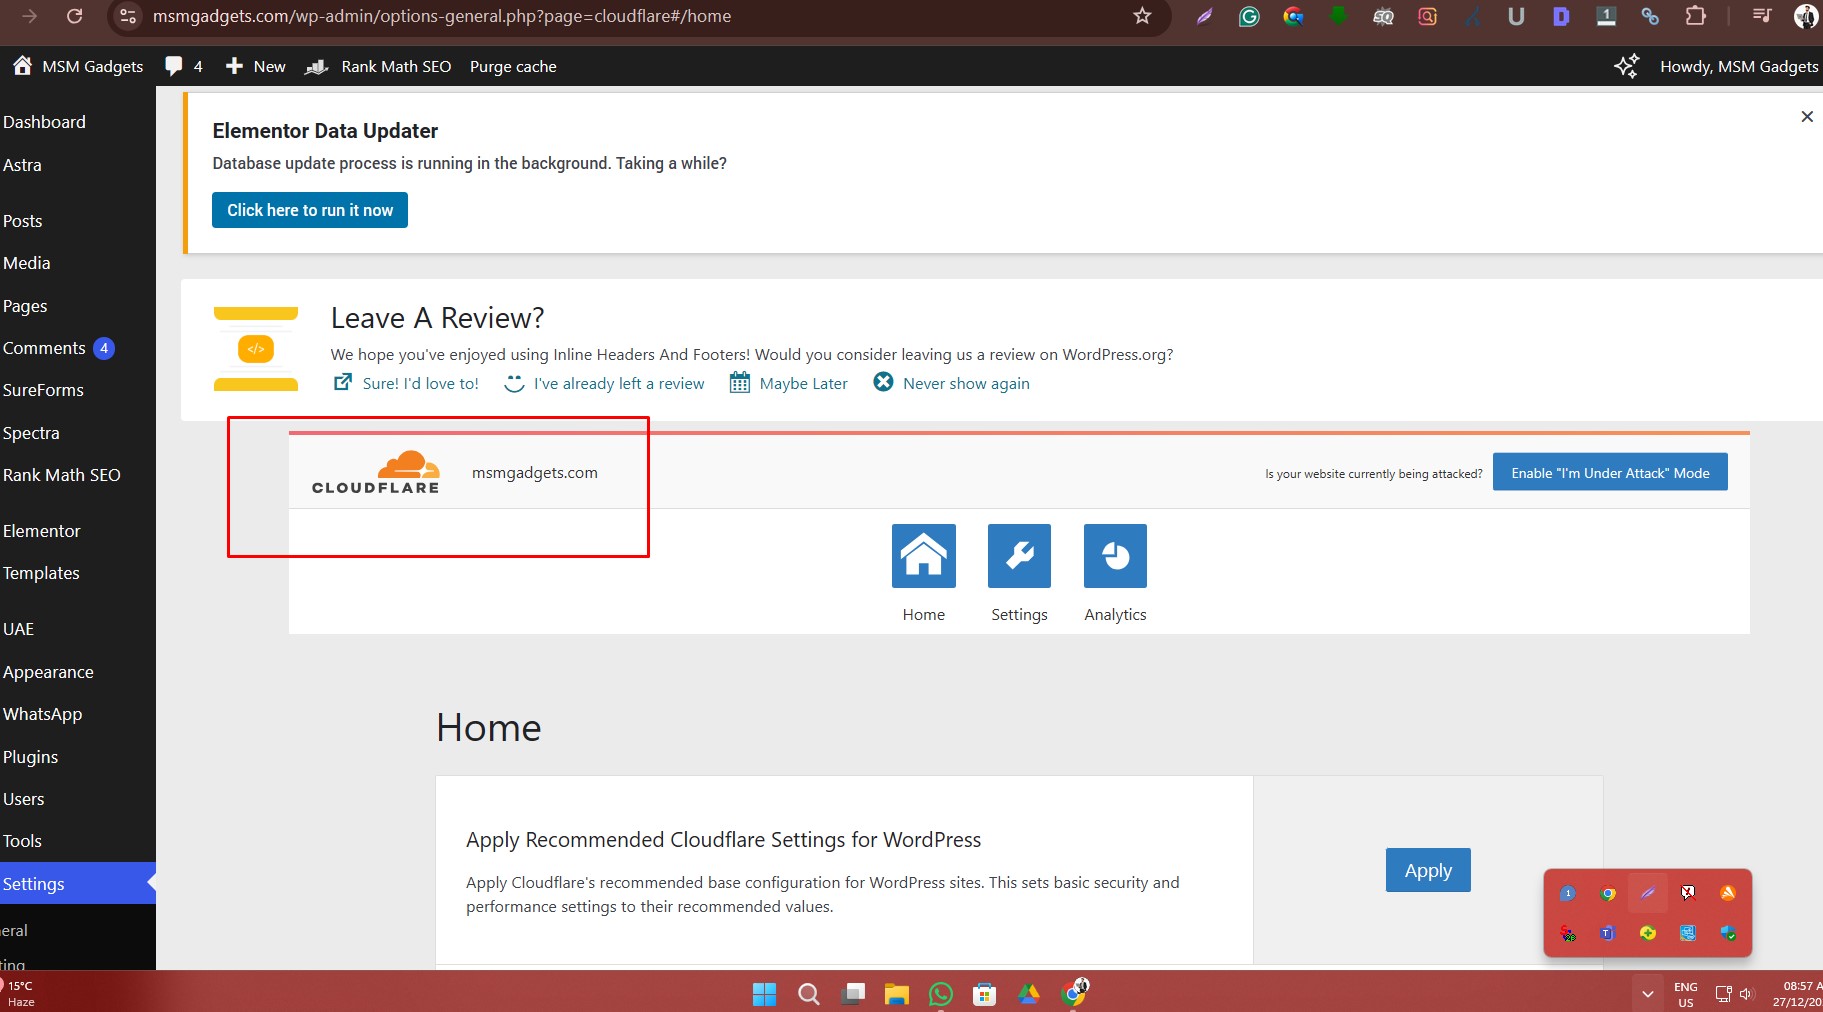
Task: Open Microsoft Store from the taskbar
Action: click(985, 994)
